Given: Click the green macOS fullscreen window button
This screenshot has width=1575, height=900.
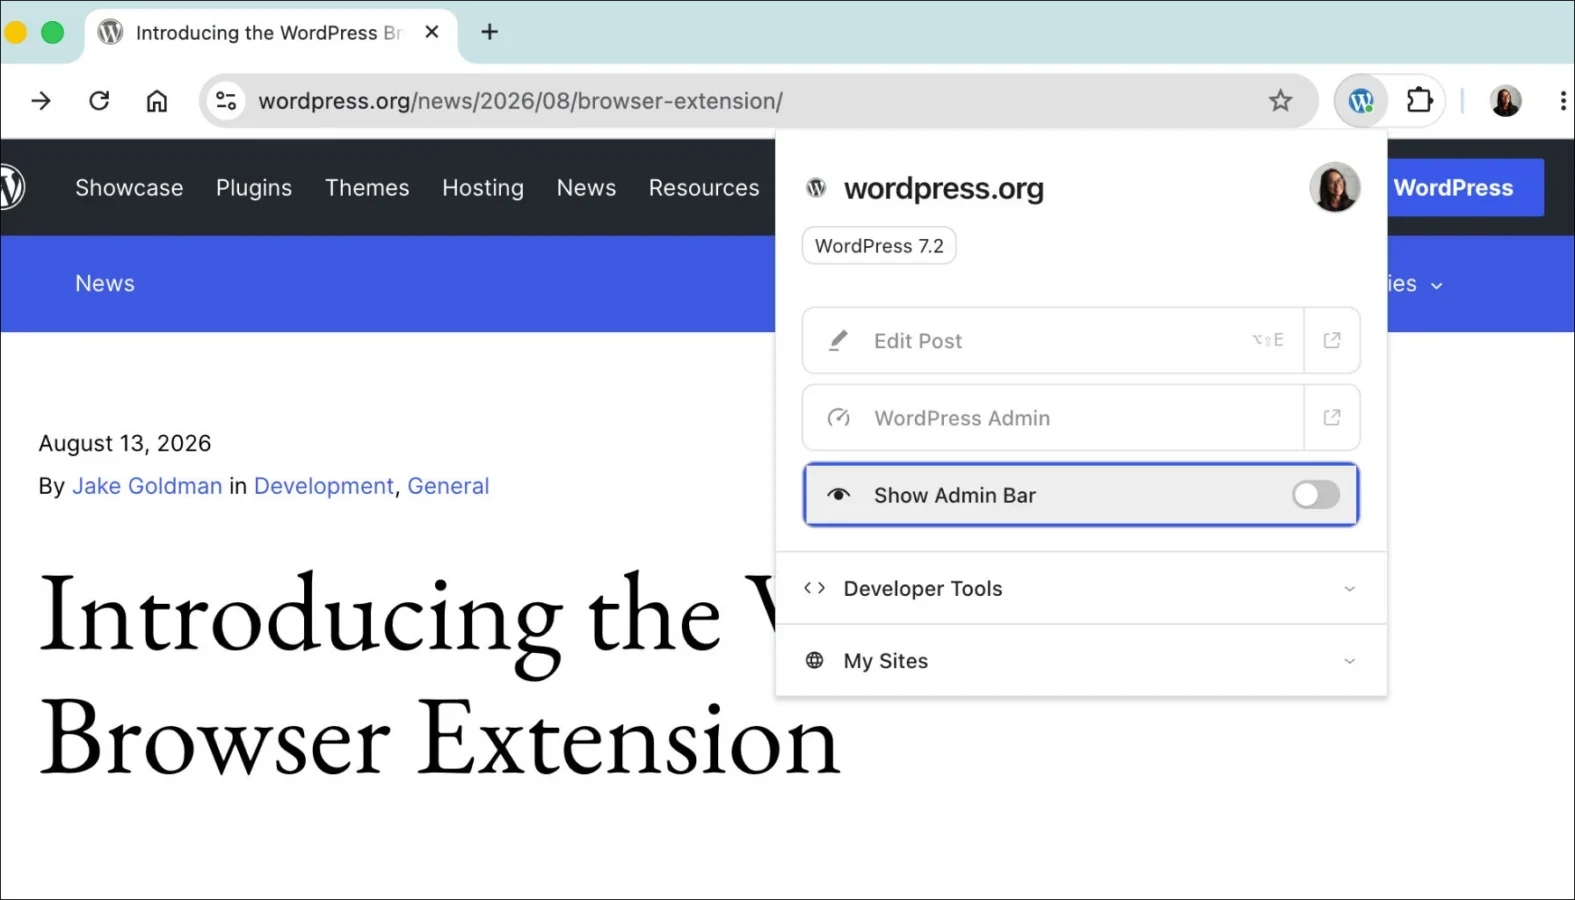Looking at the screenshot, I should (52, 32).
